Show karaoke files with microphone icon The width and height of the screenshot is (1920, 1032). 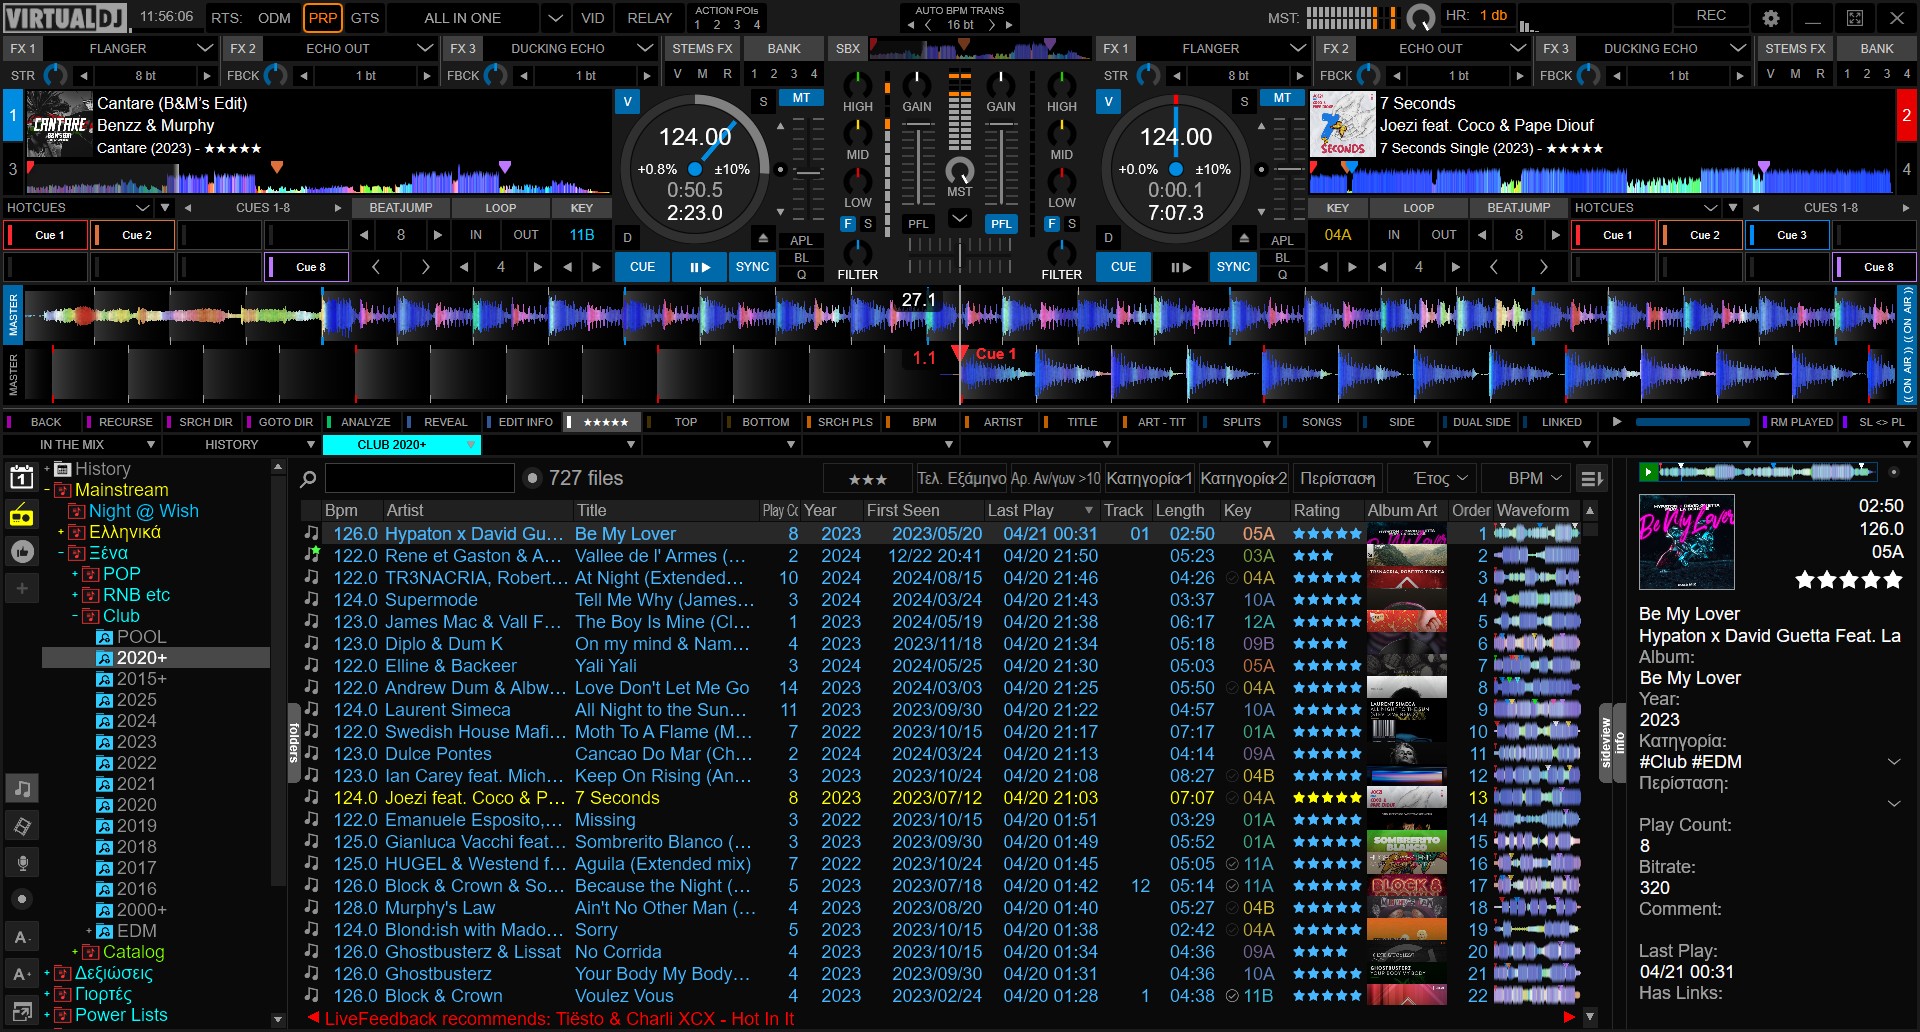pos(21,863)
